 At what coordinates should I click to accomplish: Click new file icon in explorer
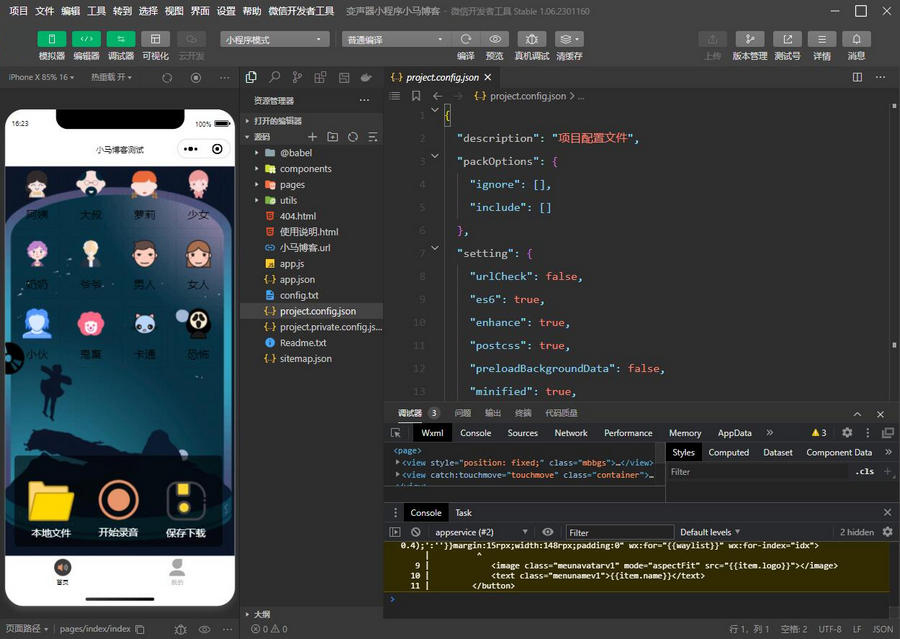pyautogui.click(x=313, y=137)
